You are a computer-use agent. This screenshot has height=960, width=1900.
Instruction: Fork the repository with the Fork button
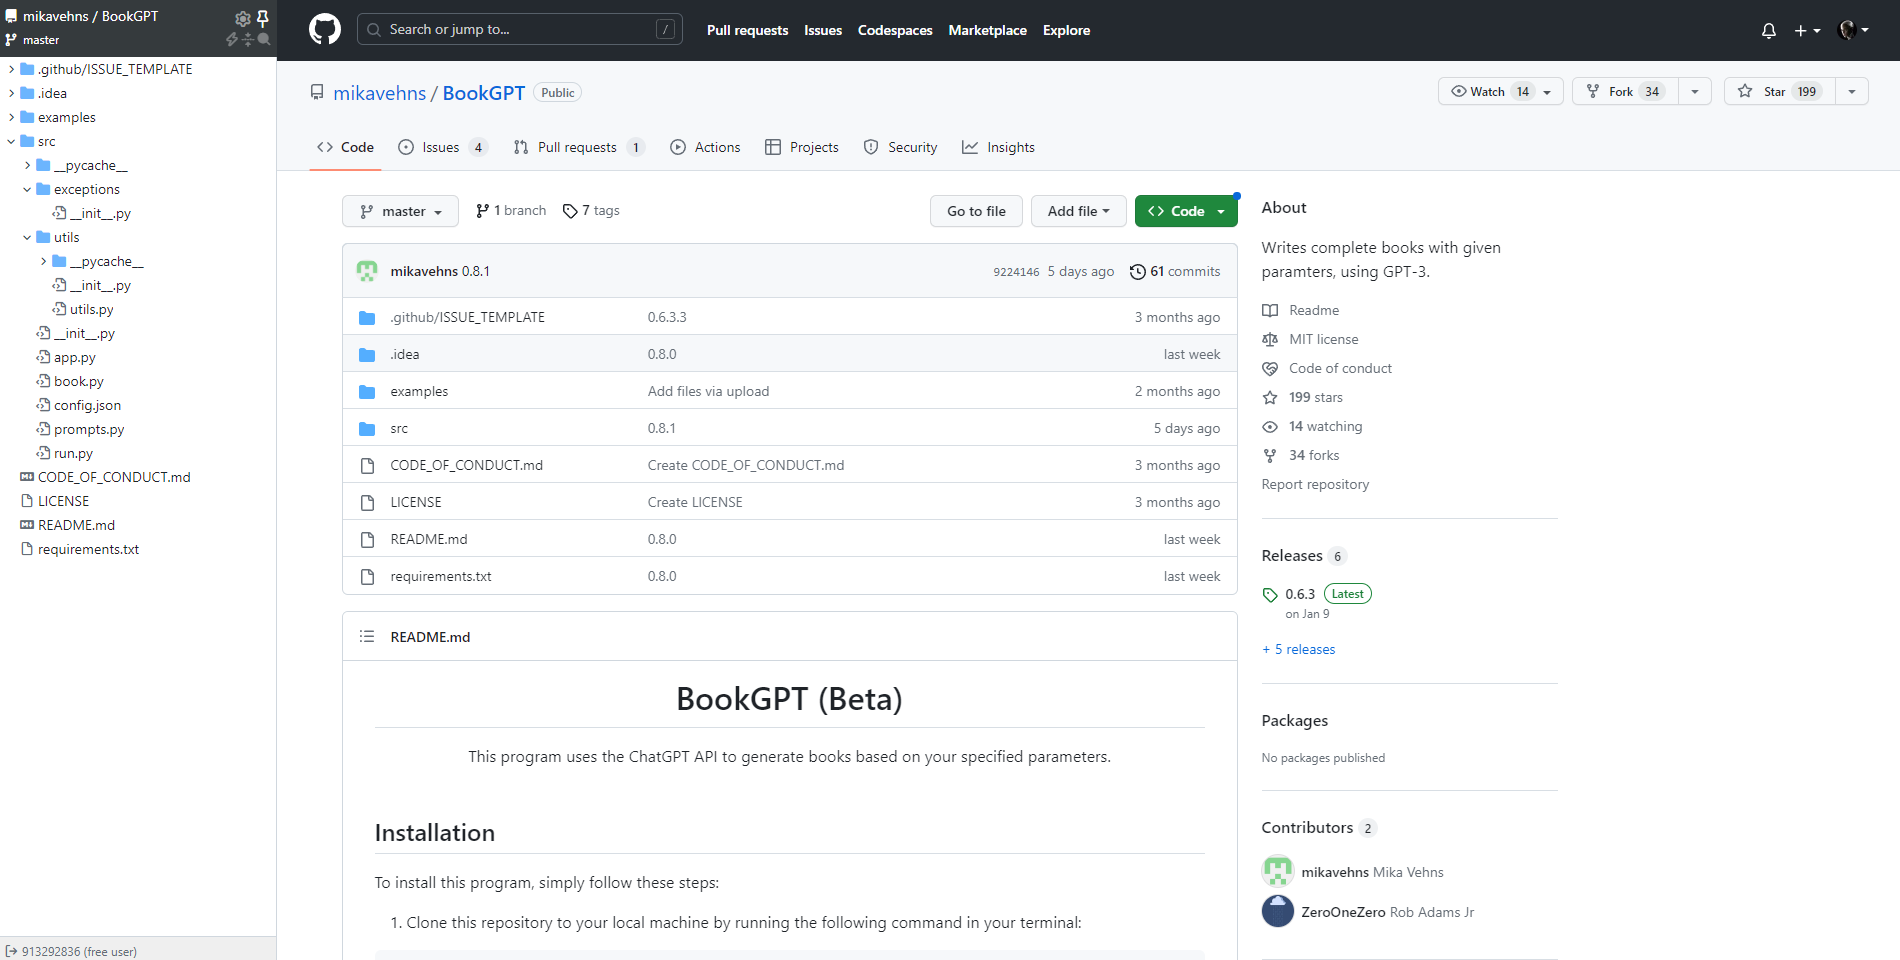point(1625,91)
